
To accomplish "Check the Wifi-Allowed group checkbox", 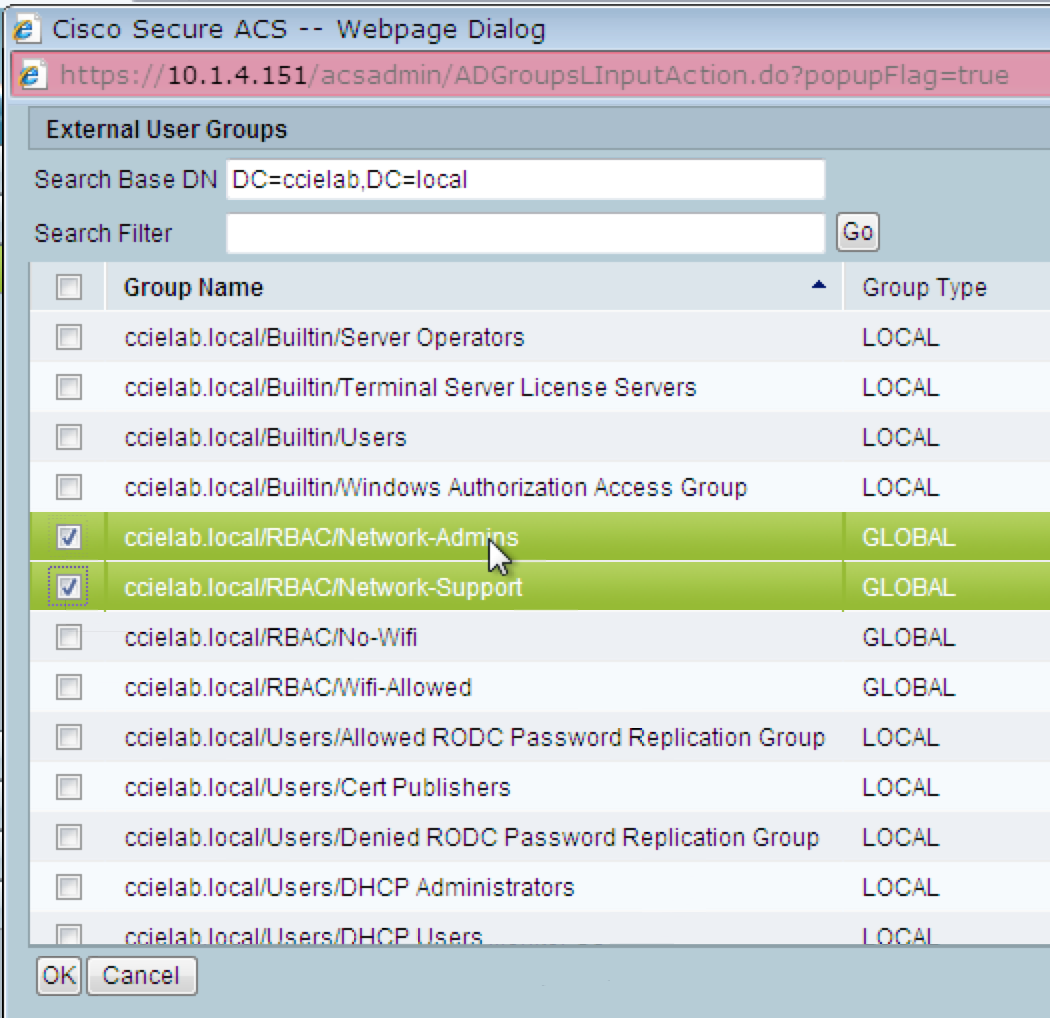I will coord(67,687).
